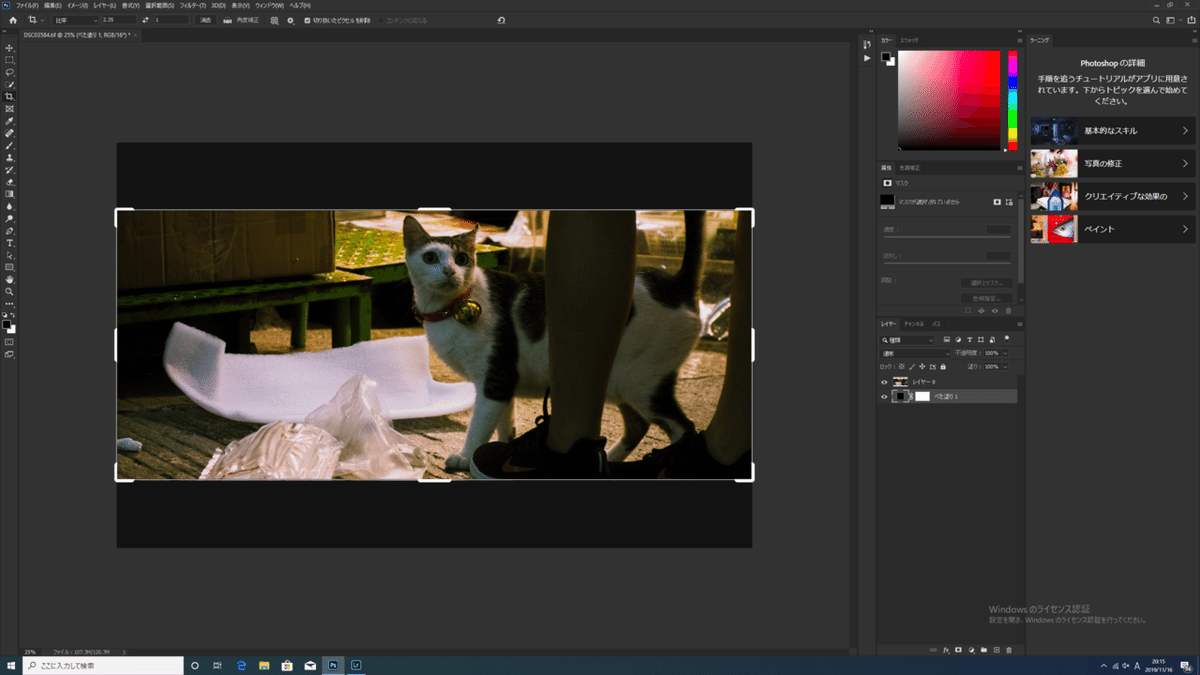Expand 写真の修正 tutorial topic
This screenshot has height=675, width=1200.
point(1113,163)
